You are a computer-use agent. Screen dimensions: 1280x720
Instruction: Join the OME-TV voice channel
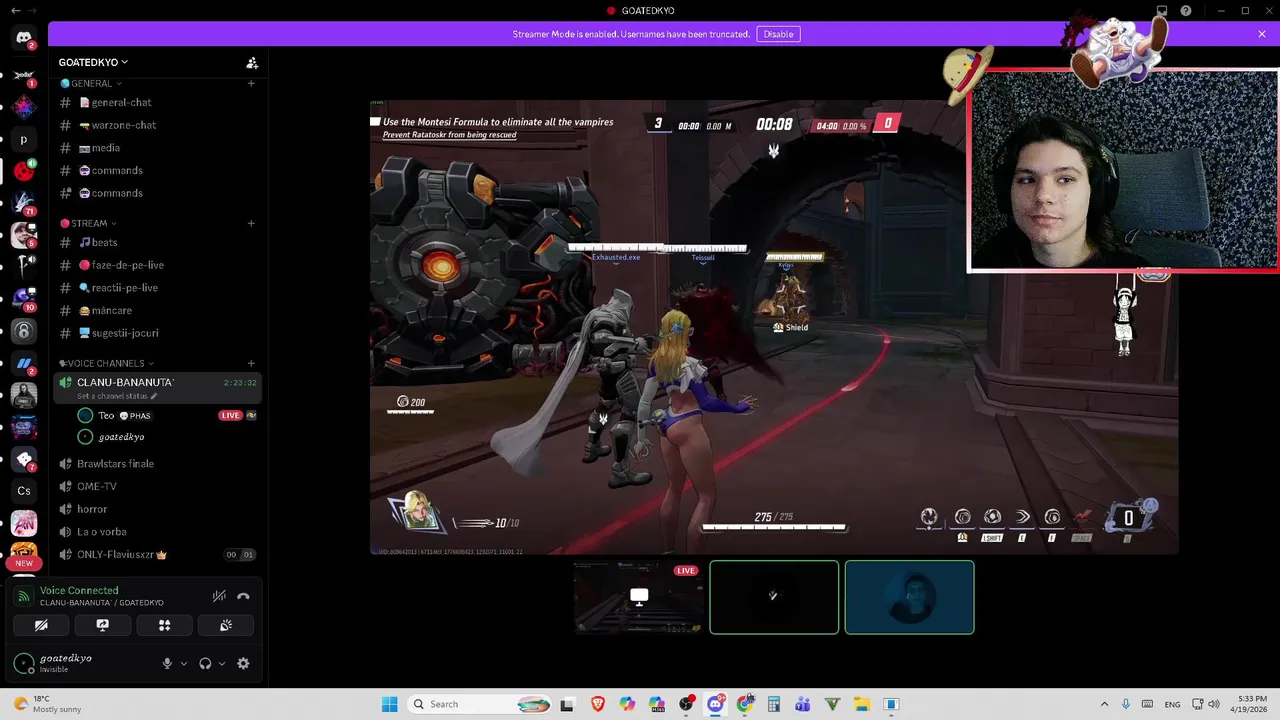pos(158,486)
